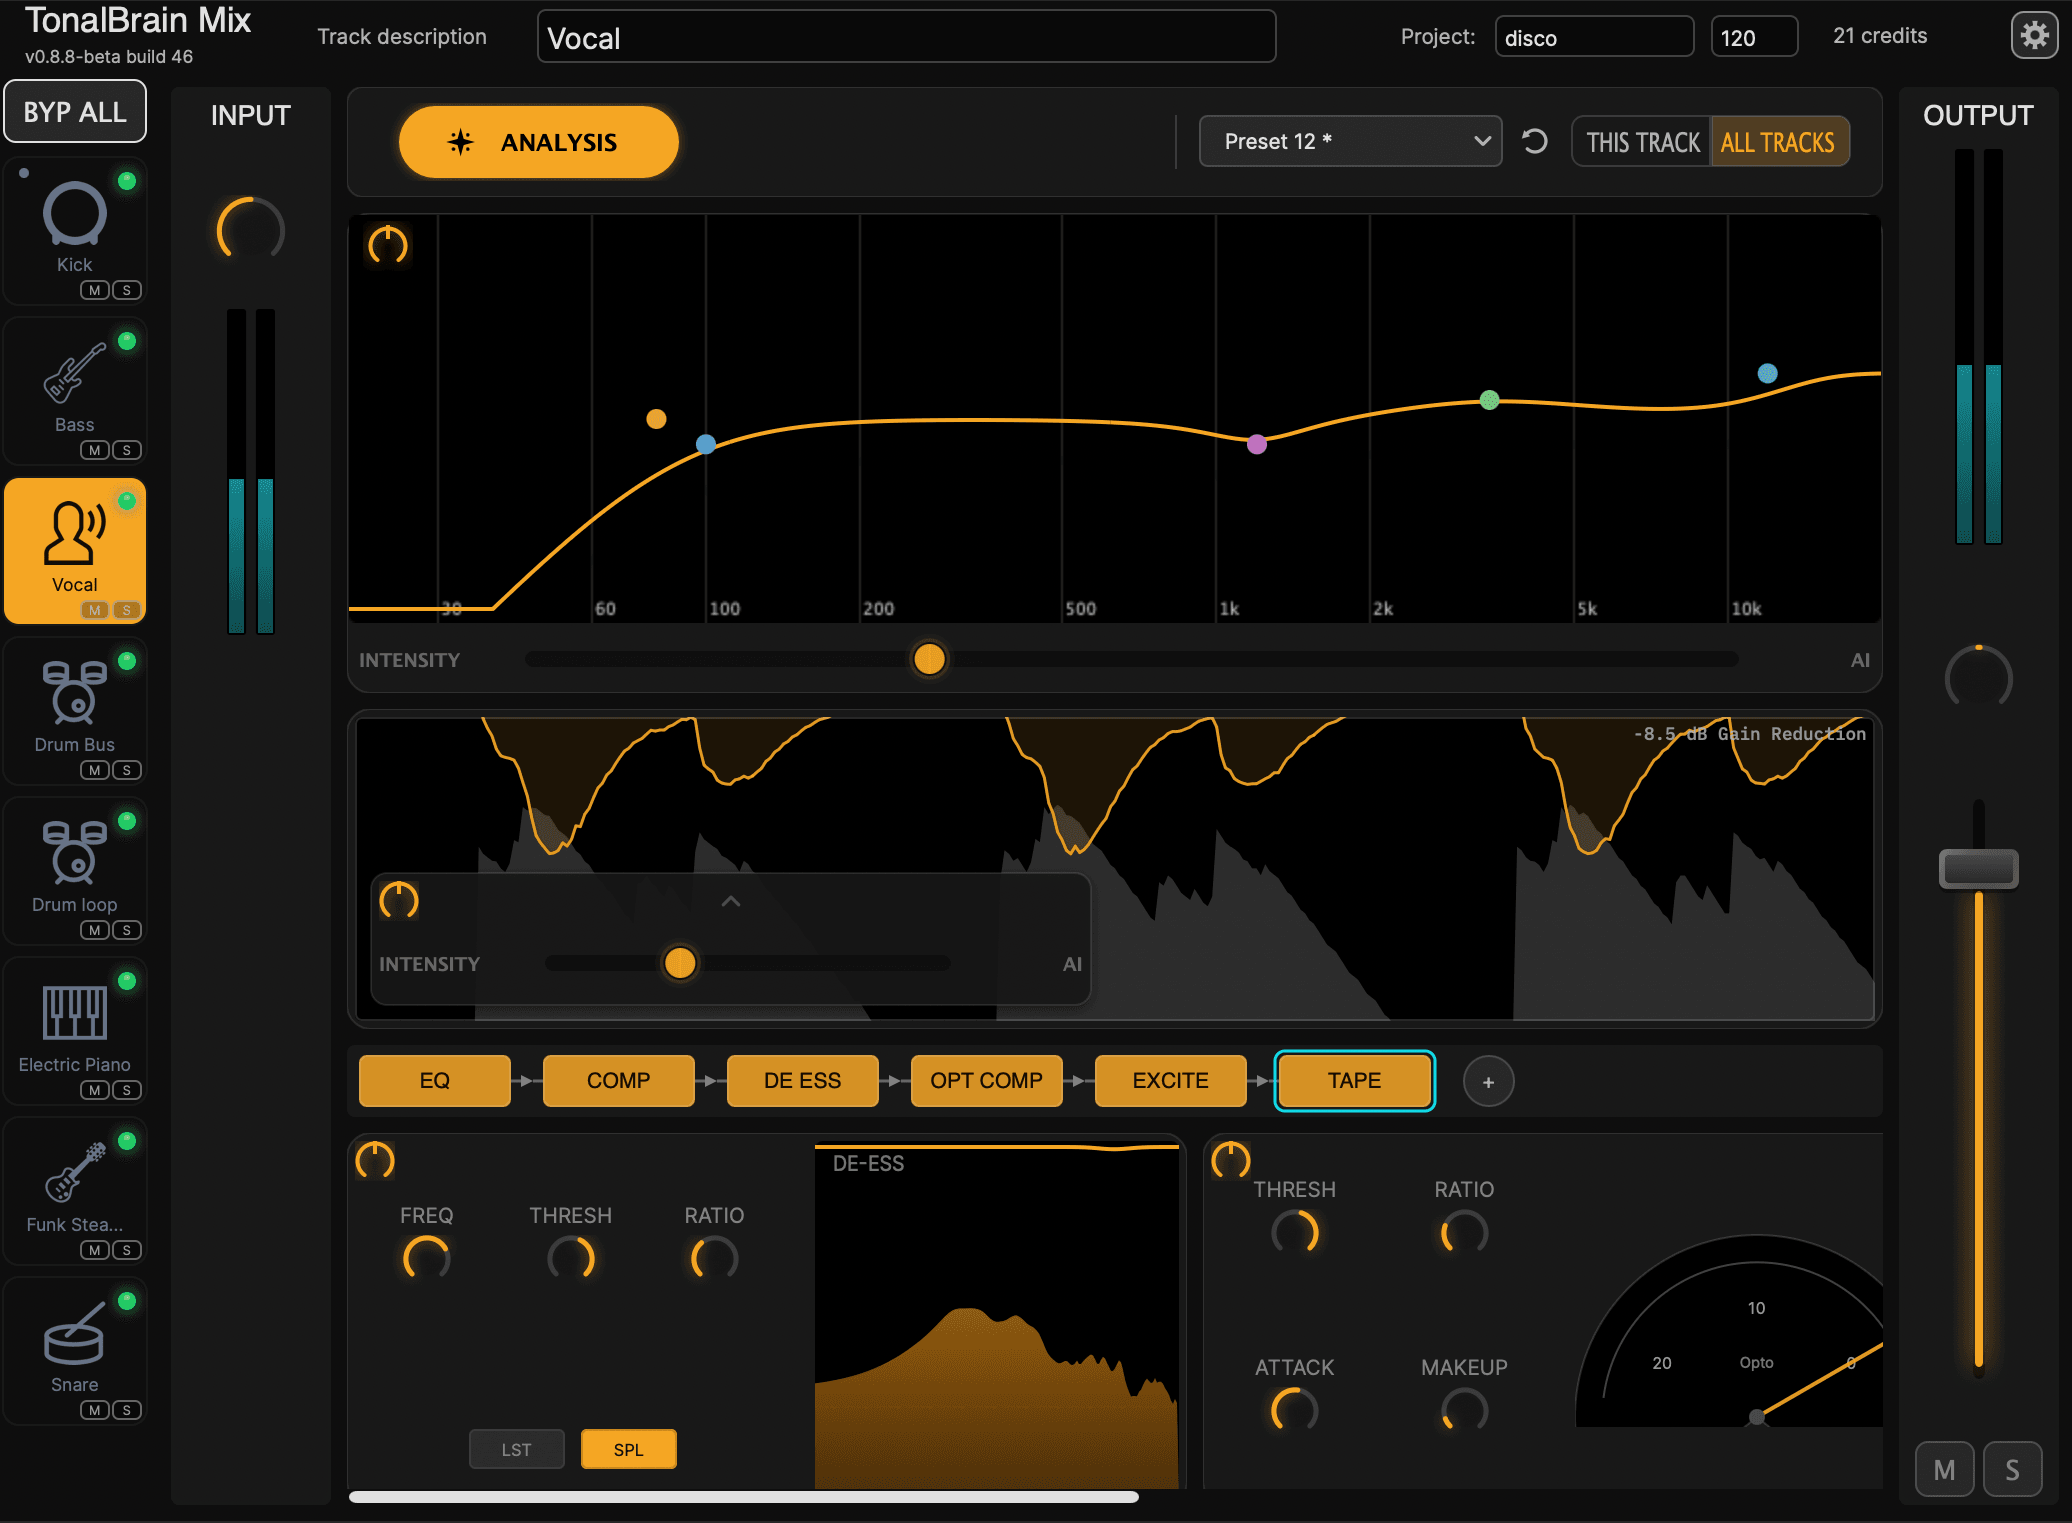The height and width of the screenshot is (1523, 2072).
Task: Select the Drum loop track icon
Action: (74, 852)
